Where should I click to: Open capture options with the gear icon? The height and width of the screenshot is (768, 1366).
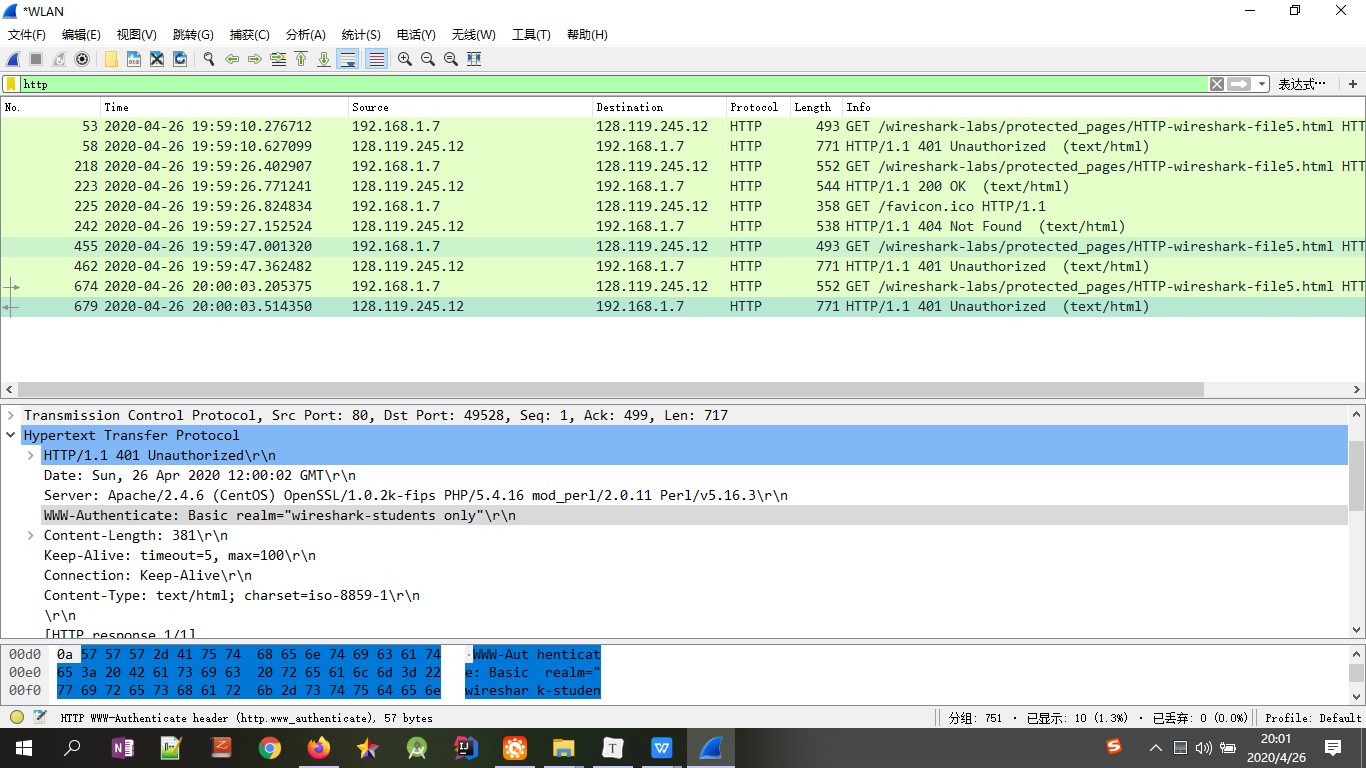(82, 59)
